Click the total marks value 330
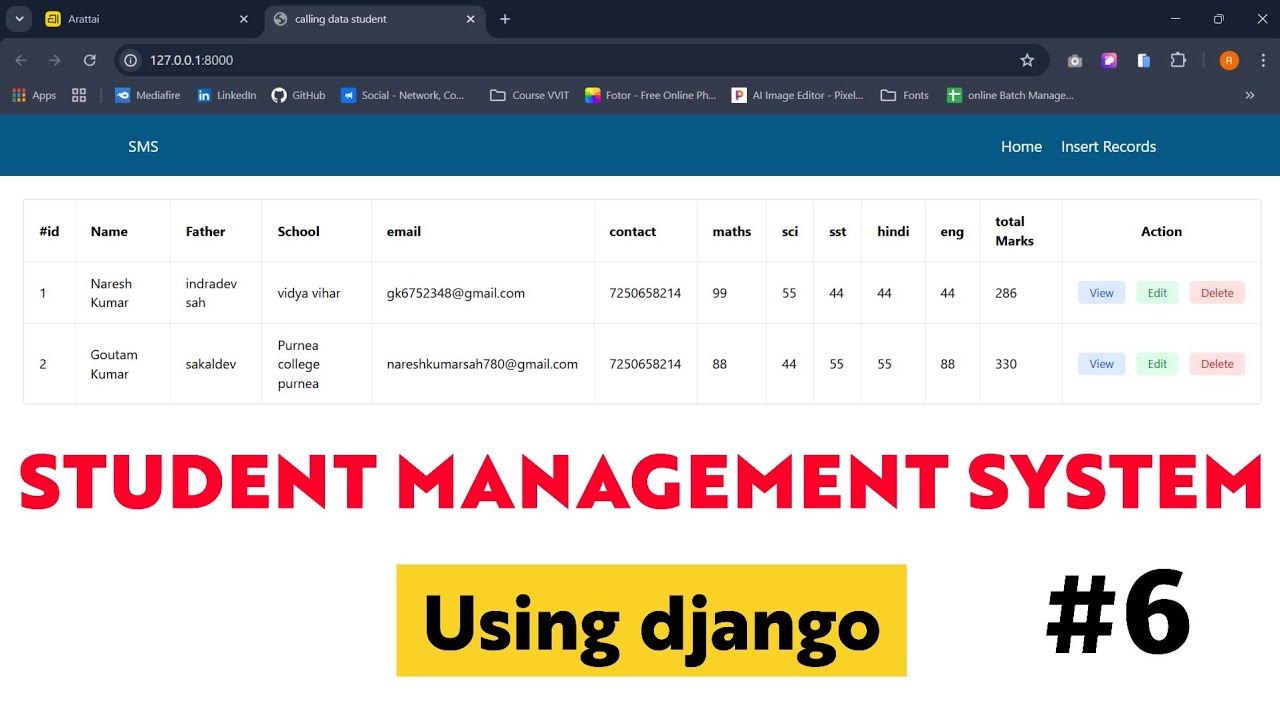Image resolution: width=1280 pixels, height=720 pixels. click(1006, 364)
